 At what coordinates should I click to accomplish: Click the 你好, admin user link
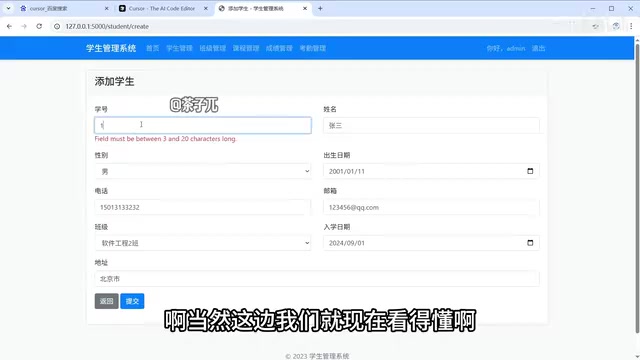click(506, 48)
